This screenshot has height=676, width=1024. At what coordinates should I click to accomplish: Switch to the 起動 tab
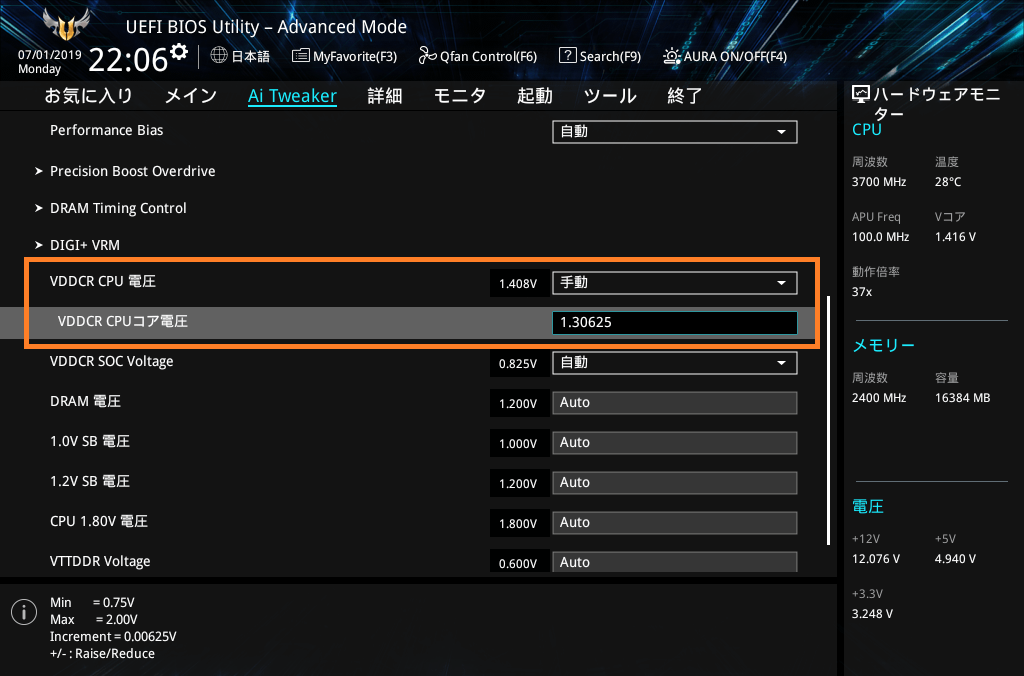point(535,96)
